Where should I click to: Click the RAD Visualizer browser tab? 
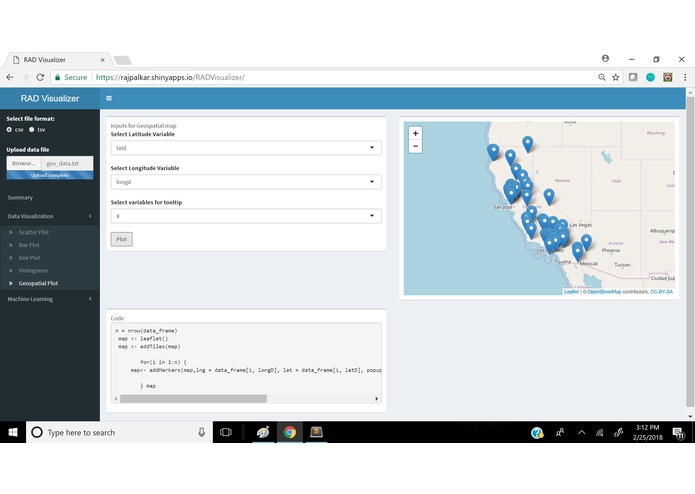(x=58, y=59)
